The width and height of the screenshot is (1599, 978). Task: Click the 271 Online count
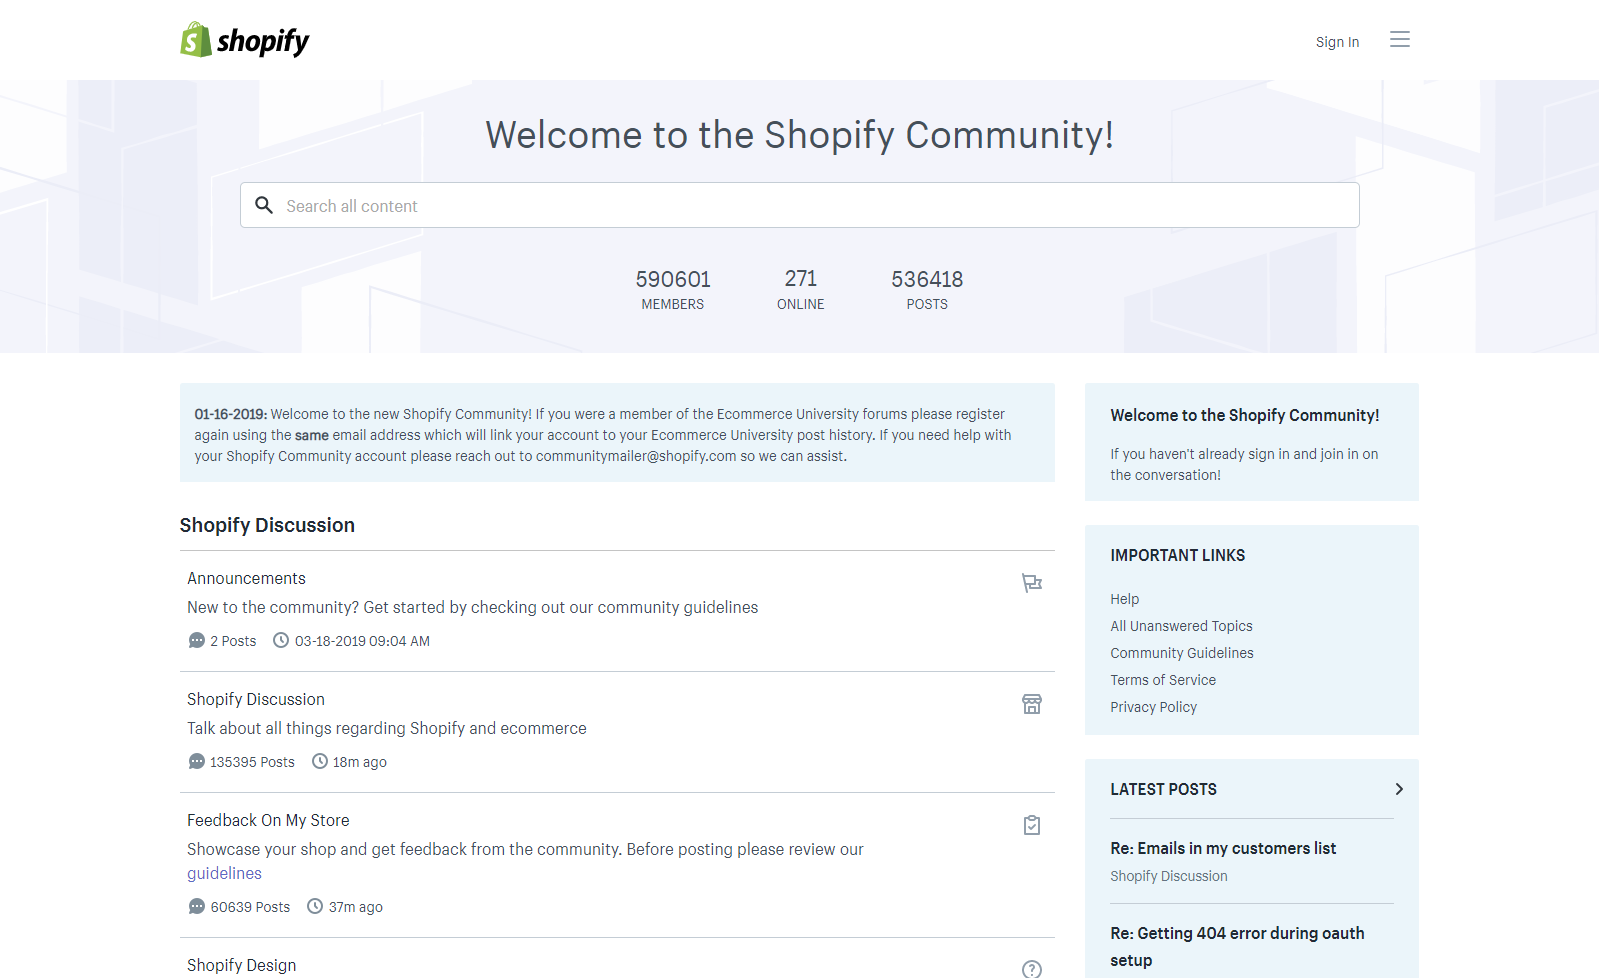(x=801, y=289)
